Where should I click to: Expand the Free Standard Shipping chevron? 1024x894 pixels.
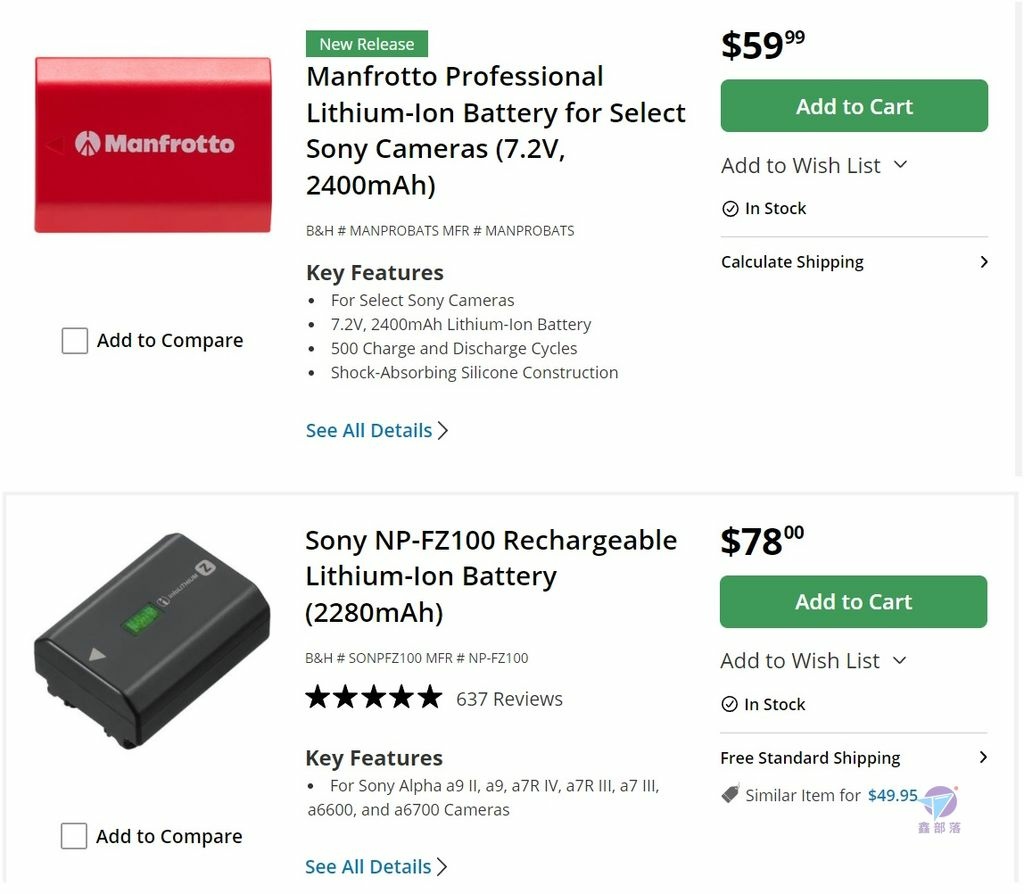pyautogui.click(x=984, y=758)
